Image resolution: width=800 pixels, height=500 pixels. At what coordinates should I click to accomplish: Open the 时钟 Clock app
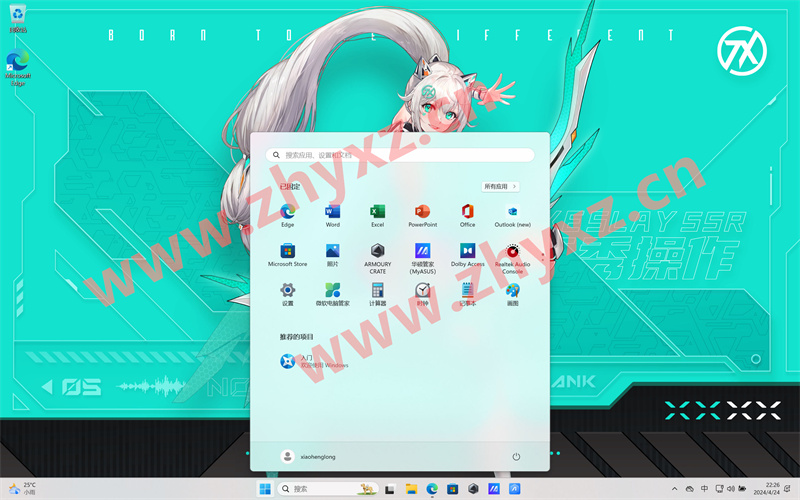tap(422, 294)
